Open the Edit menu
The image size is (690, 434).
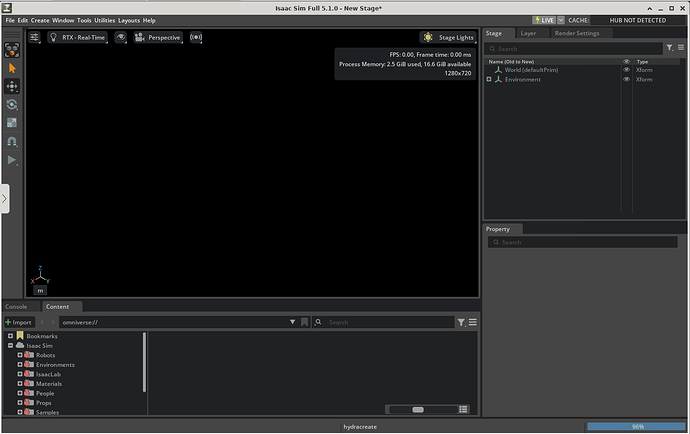point(23,20)
